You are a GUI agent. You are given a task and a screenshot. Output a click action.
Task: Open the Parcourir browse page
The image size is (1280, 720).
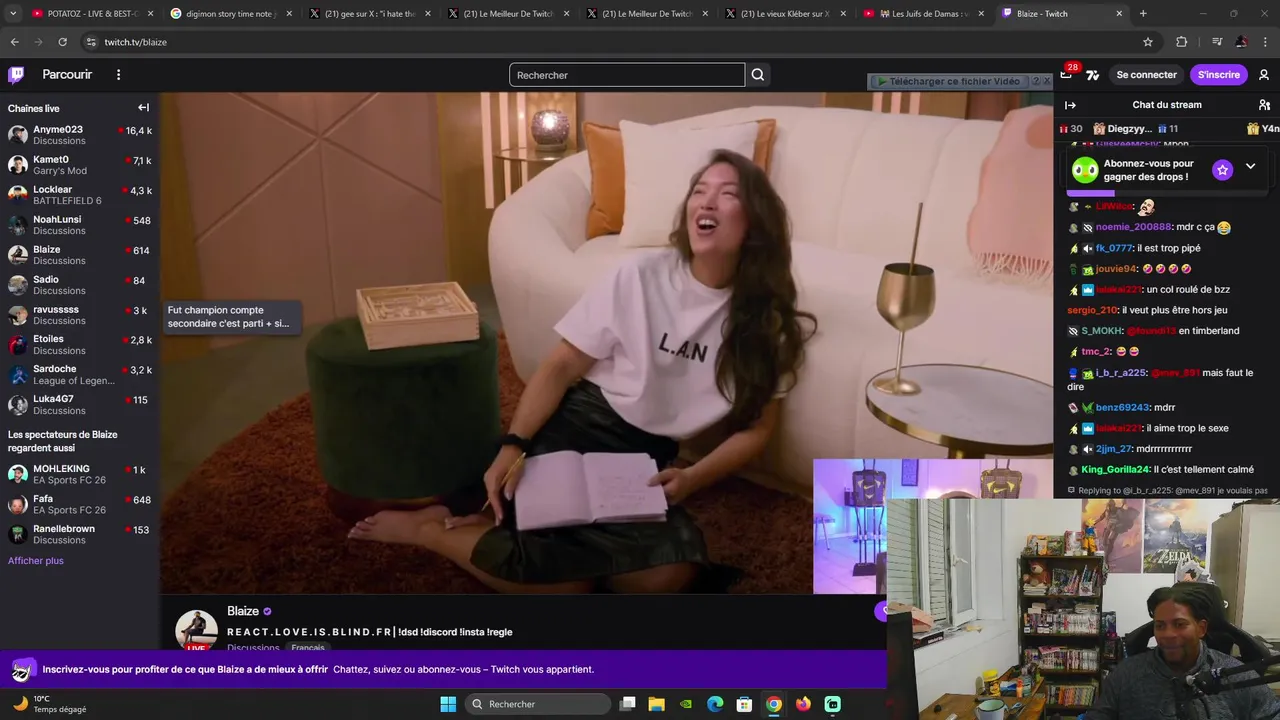[67, 75]
